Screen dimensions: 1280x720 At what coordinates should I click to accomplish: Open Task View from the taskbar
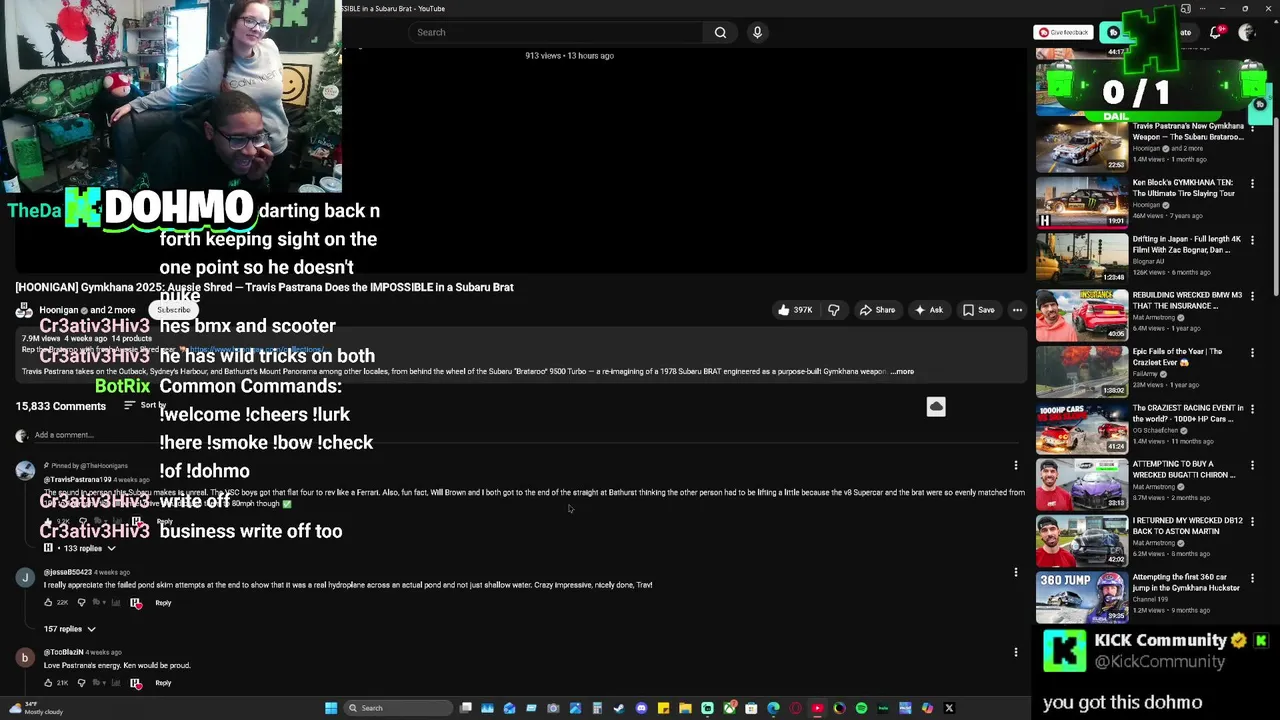pyautogui.click(x=465, y=708)
